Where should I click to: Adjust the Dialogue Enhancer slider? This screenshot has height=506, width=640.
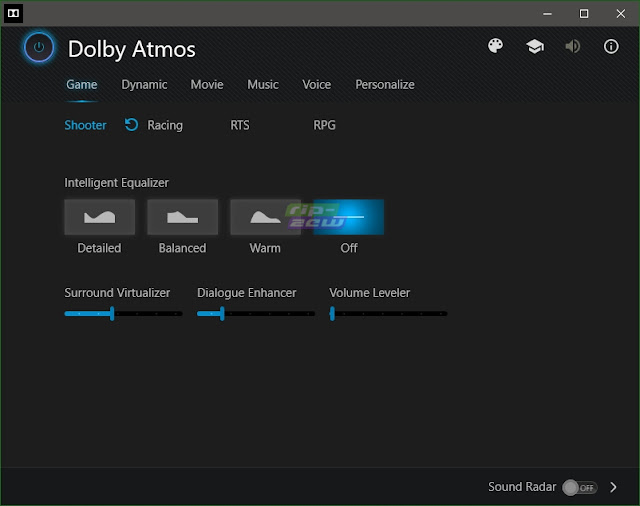point(256,314)
